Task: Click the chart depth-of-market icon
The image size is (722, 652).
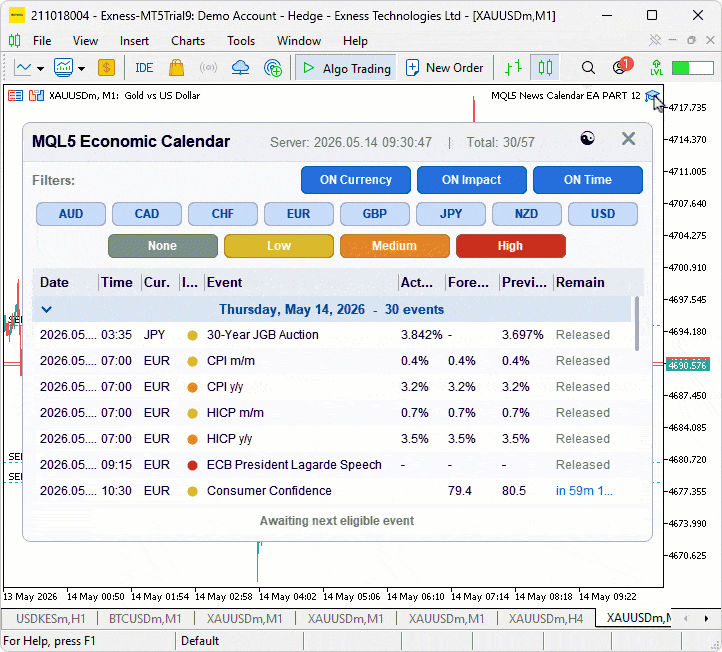Action: (x=15, y=96)
